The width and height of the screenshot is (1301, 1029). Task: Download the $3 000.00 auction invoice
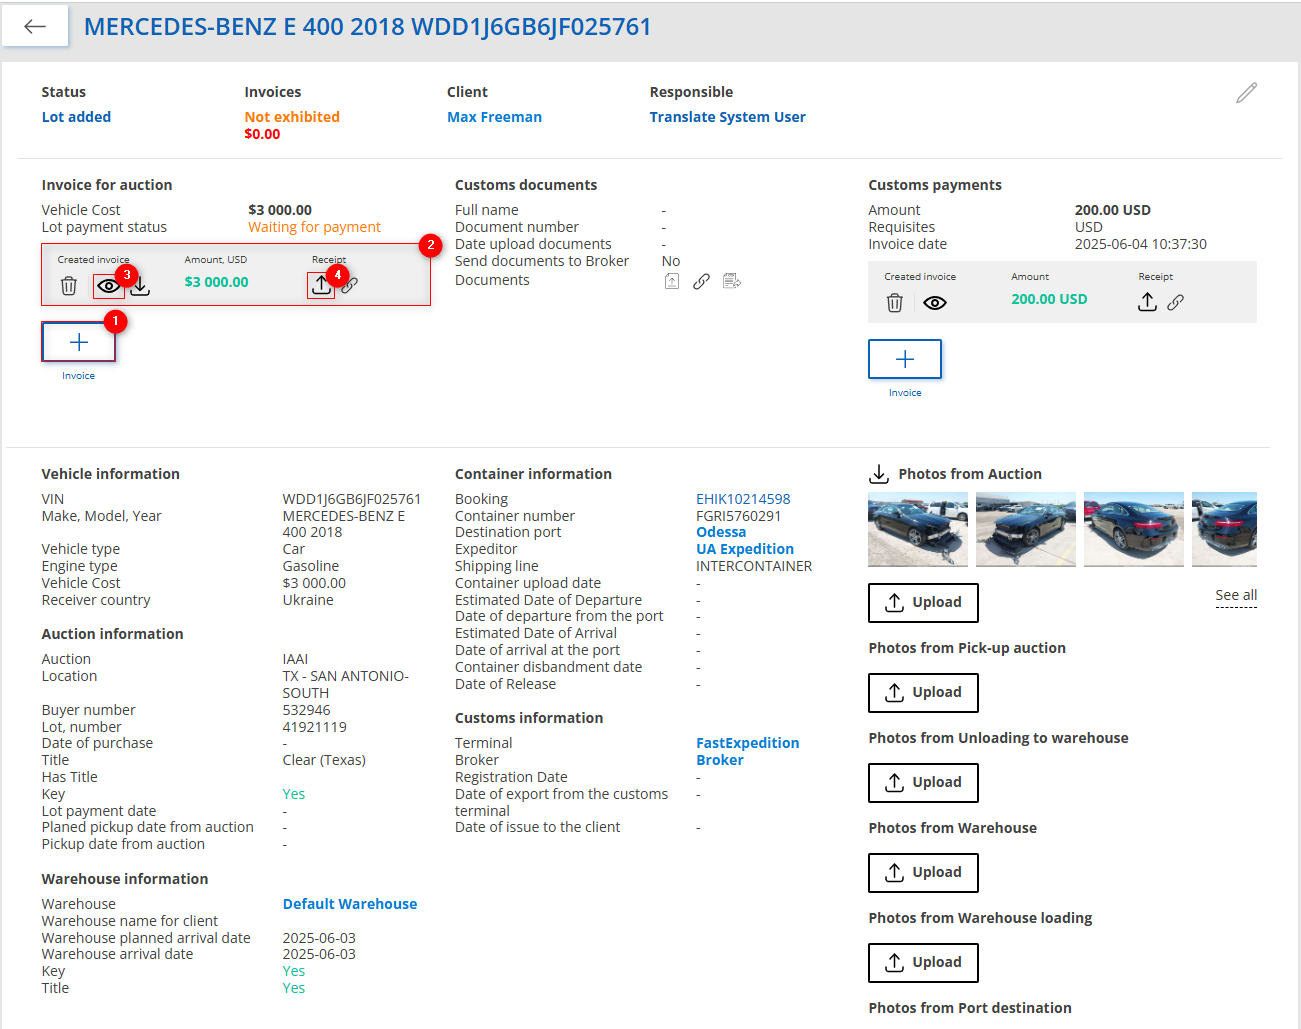point(140,286)
